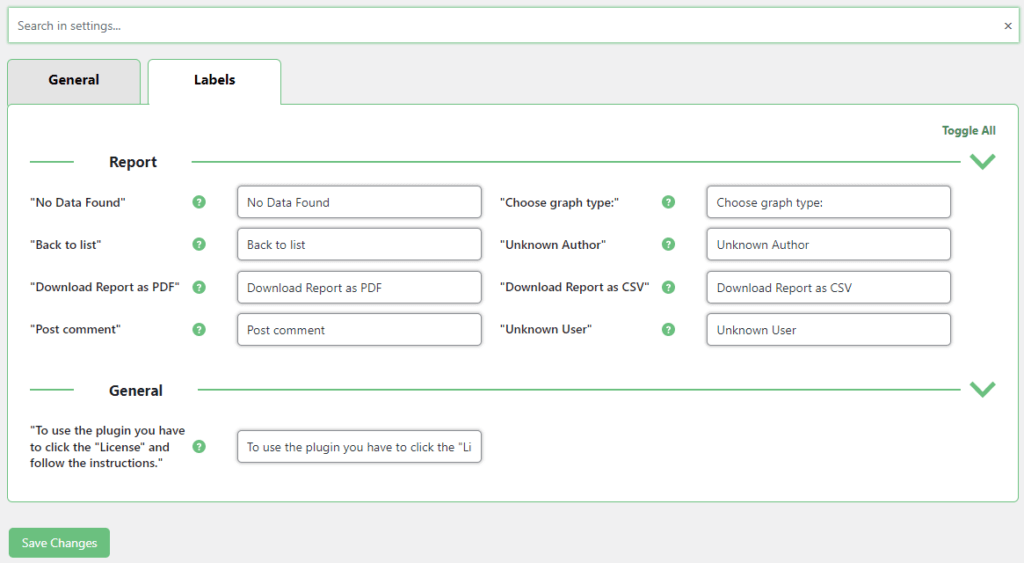The height and width of the screenshot is (563, 1024).
Task: Click help icon for "Download Report as CSV"
Action: (x=668, y=287)
